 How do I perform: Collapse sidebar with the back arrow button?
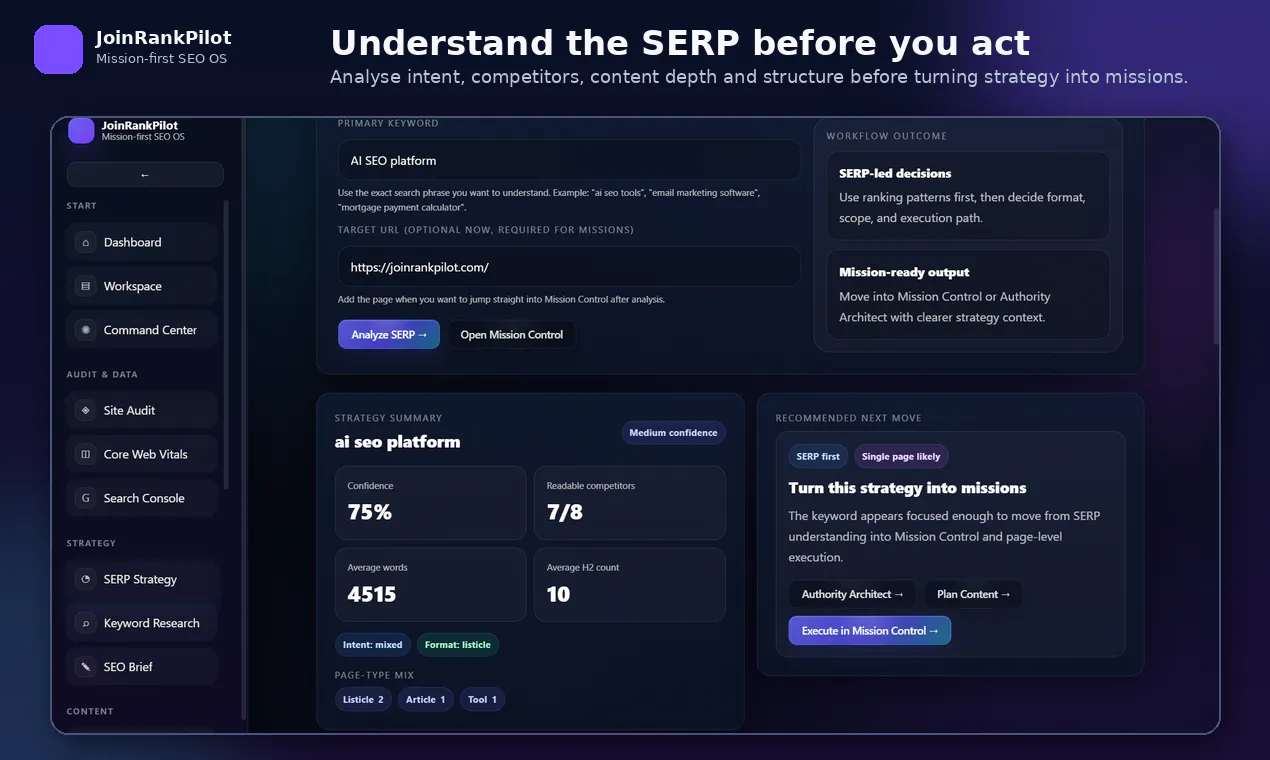(x=145, y=174)
